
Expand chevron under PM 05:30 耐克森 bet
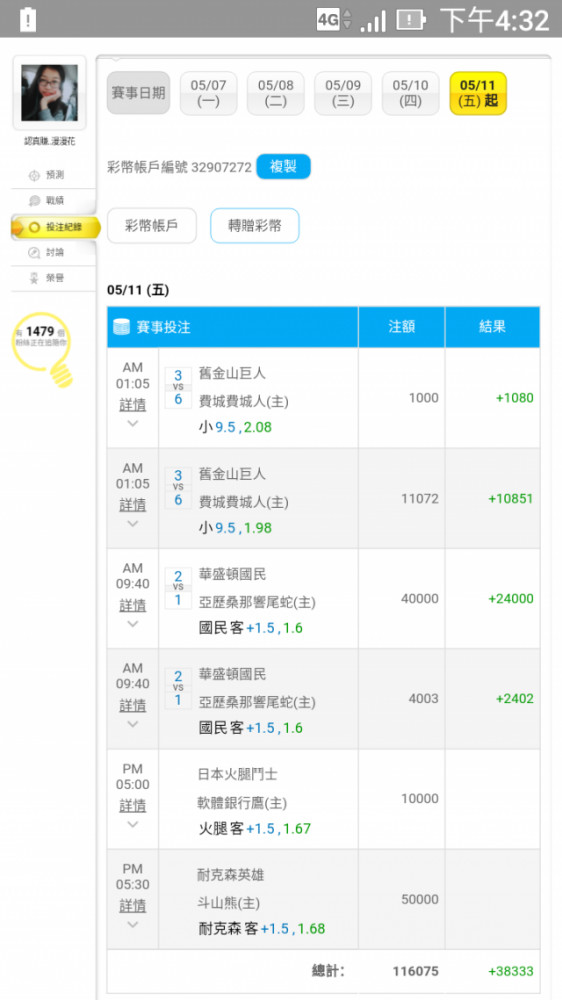[x=133, y=924]
